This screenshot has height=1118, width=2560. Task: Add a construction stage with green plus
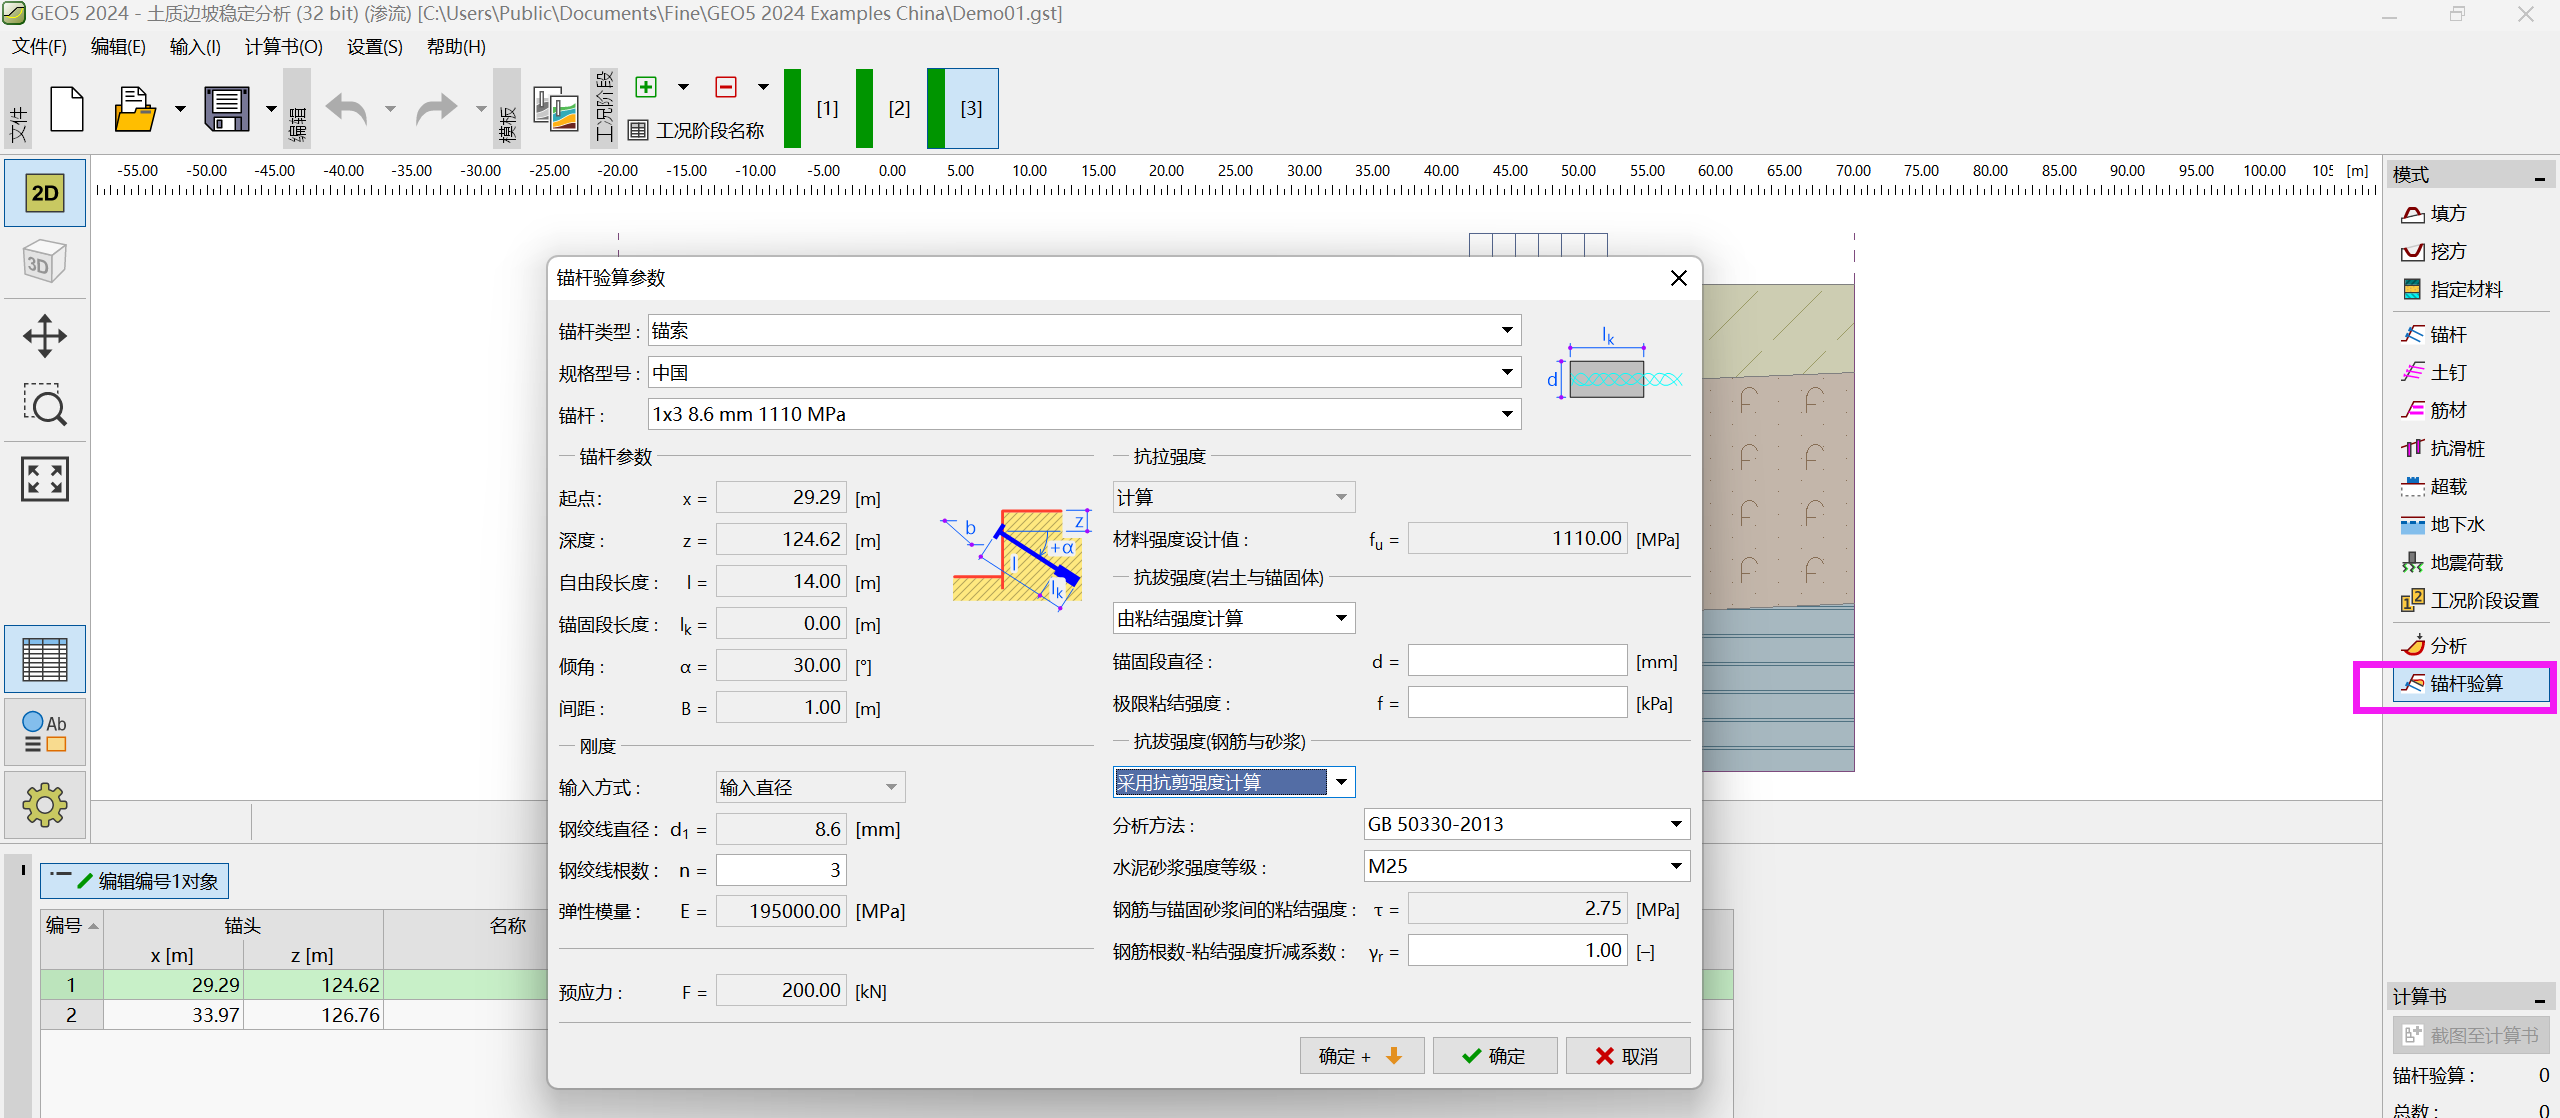pyautogui.click(x=646, y=87)
